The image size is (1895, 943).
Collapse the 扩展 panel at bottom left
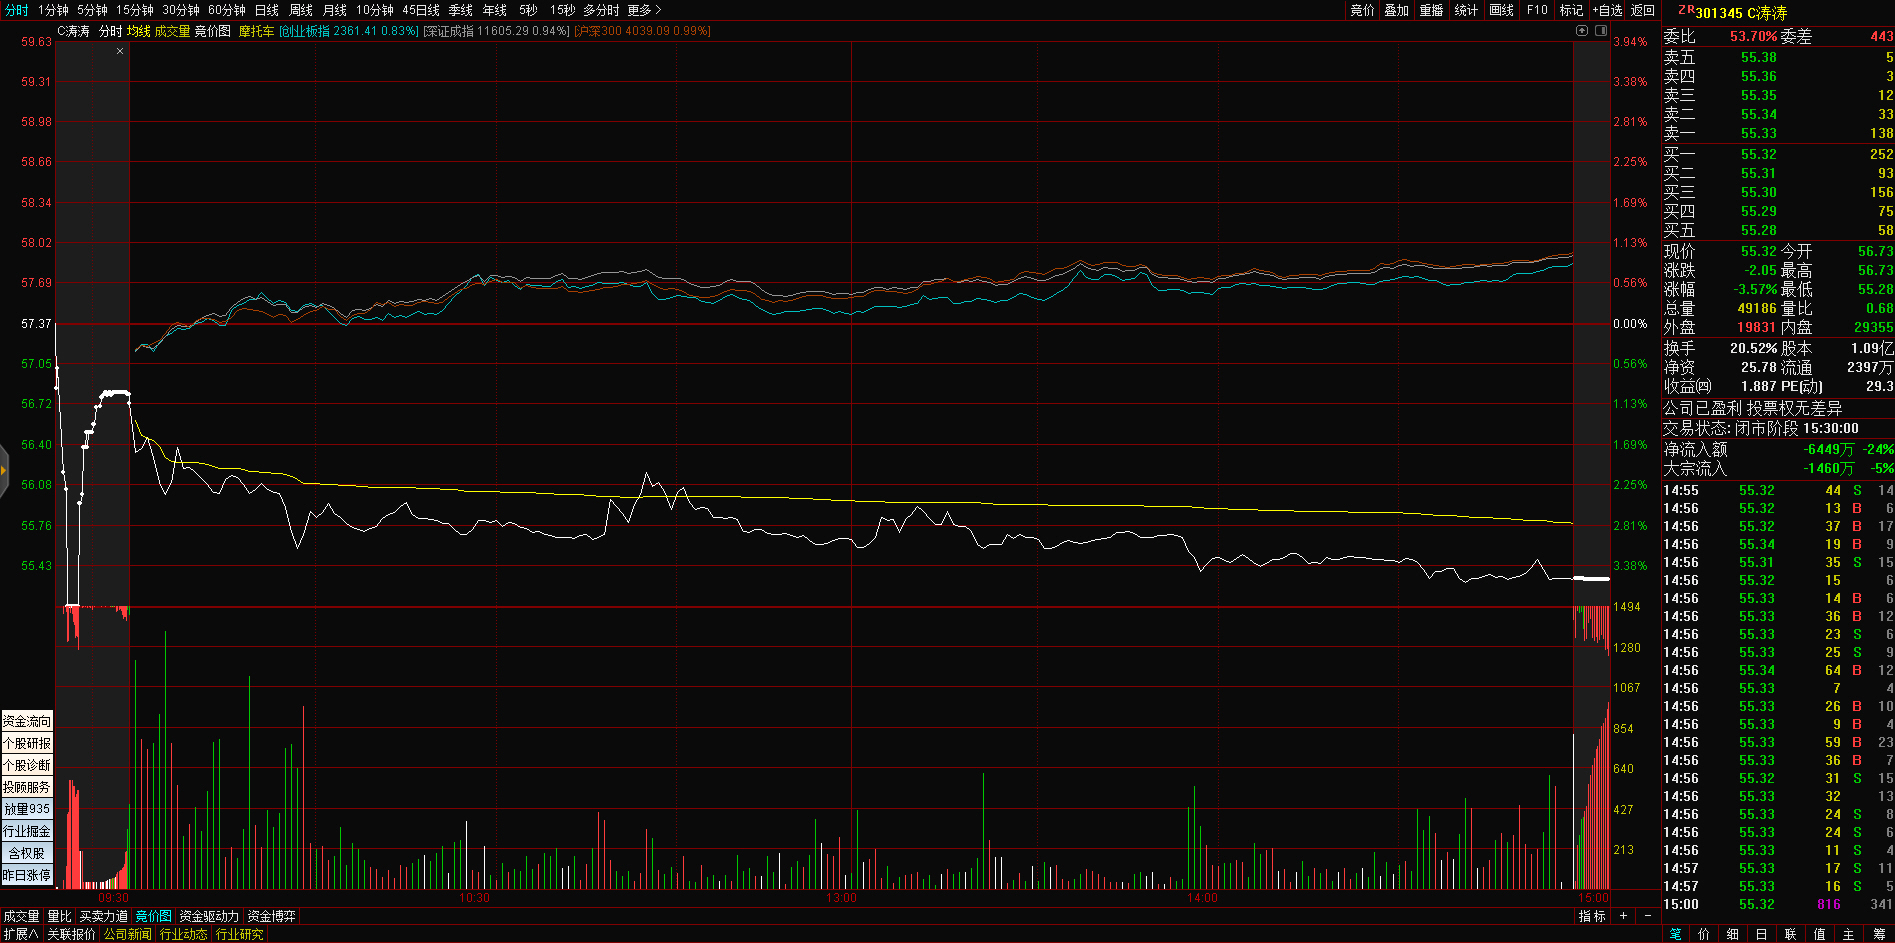click(20, 934)
